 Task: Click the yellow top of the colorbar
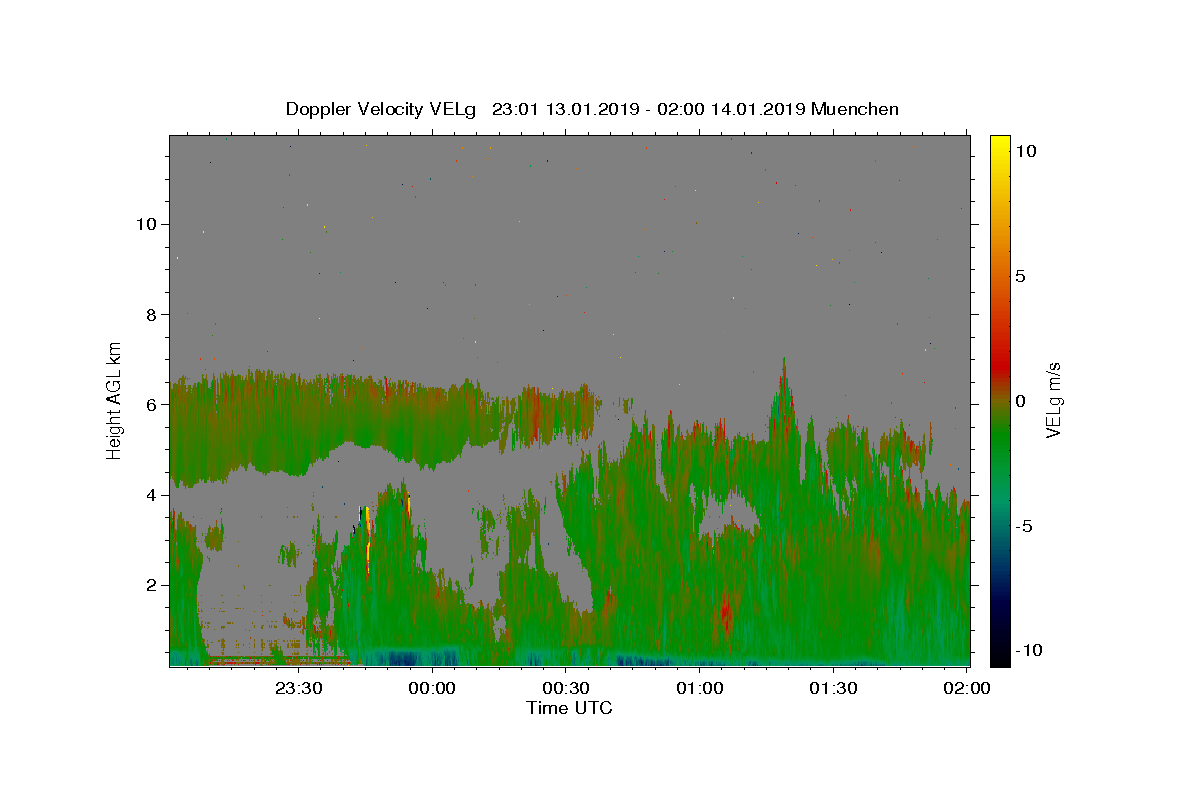(x=999, y=142)
